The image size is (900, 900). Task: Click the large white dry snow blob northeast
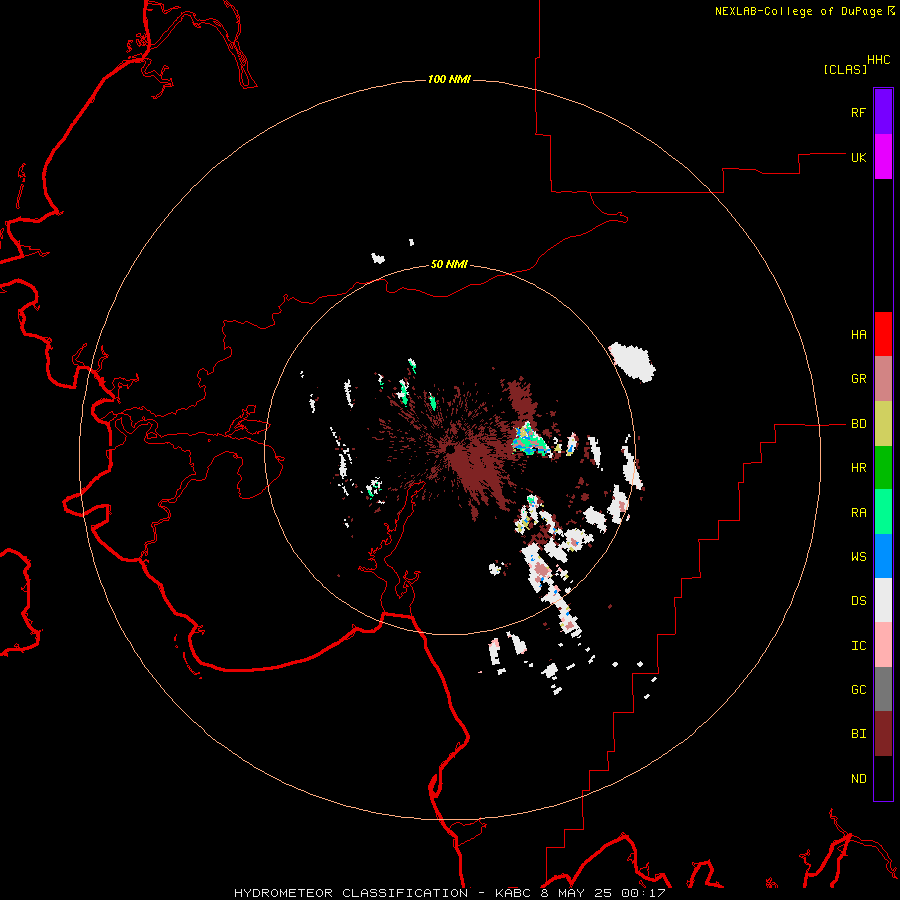(x=632, y=362)
